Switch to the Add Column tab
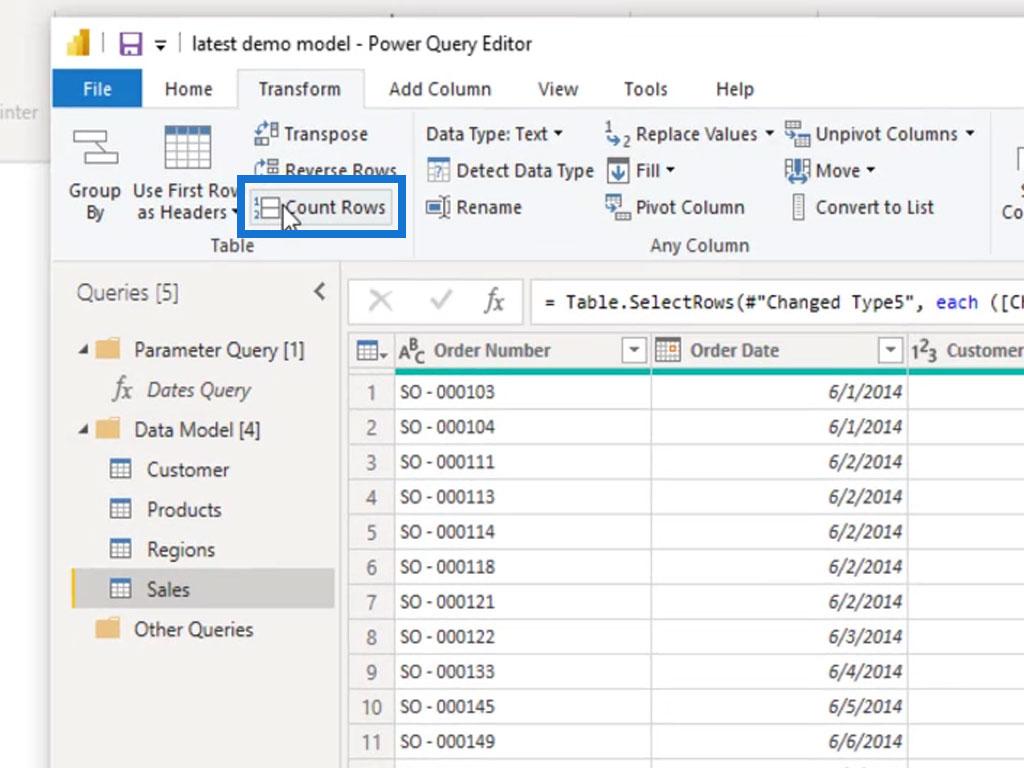Viewport: 1024px width, 768px height. click(440, 89)
